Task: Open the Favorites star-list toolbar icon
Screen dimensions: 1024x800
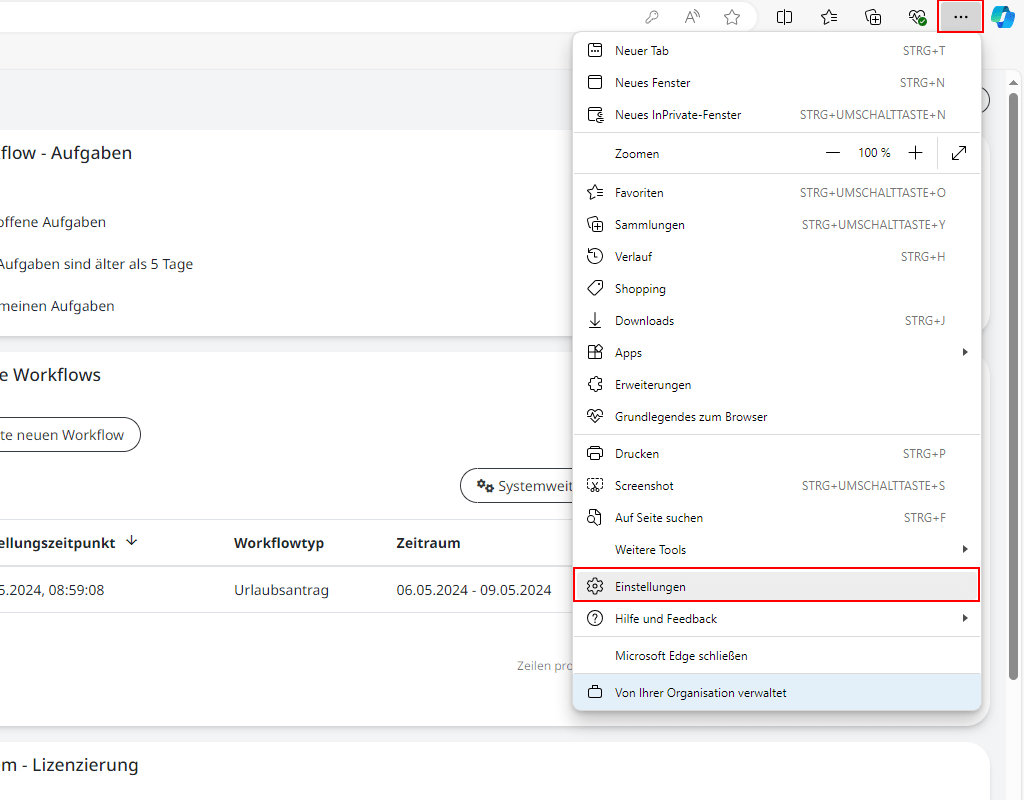Action: pos(829,17)
